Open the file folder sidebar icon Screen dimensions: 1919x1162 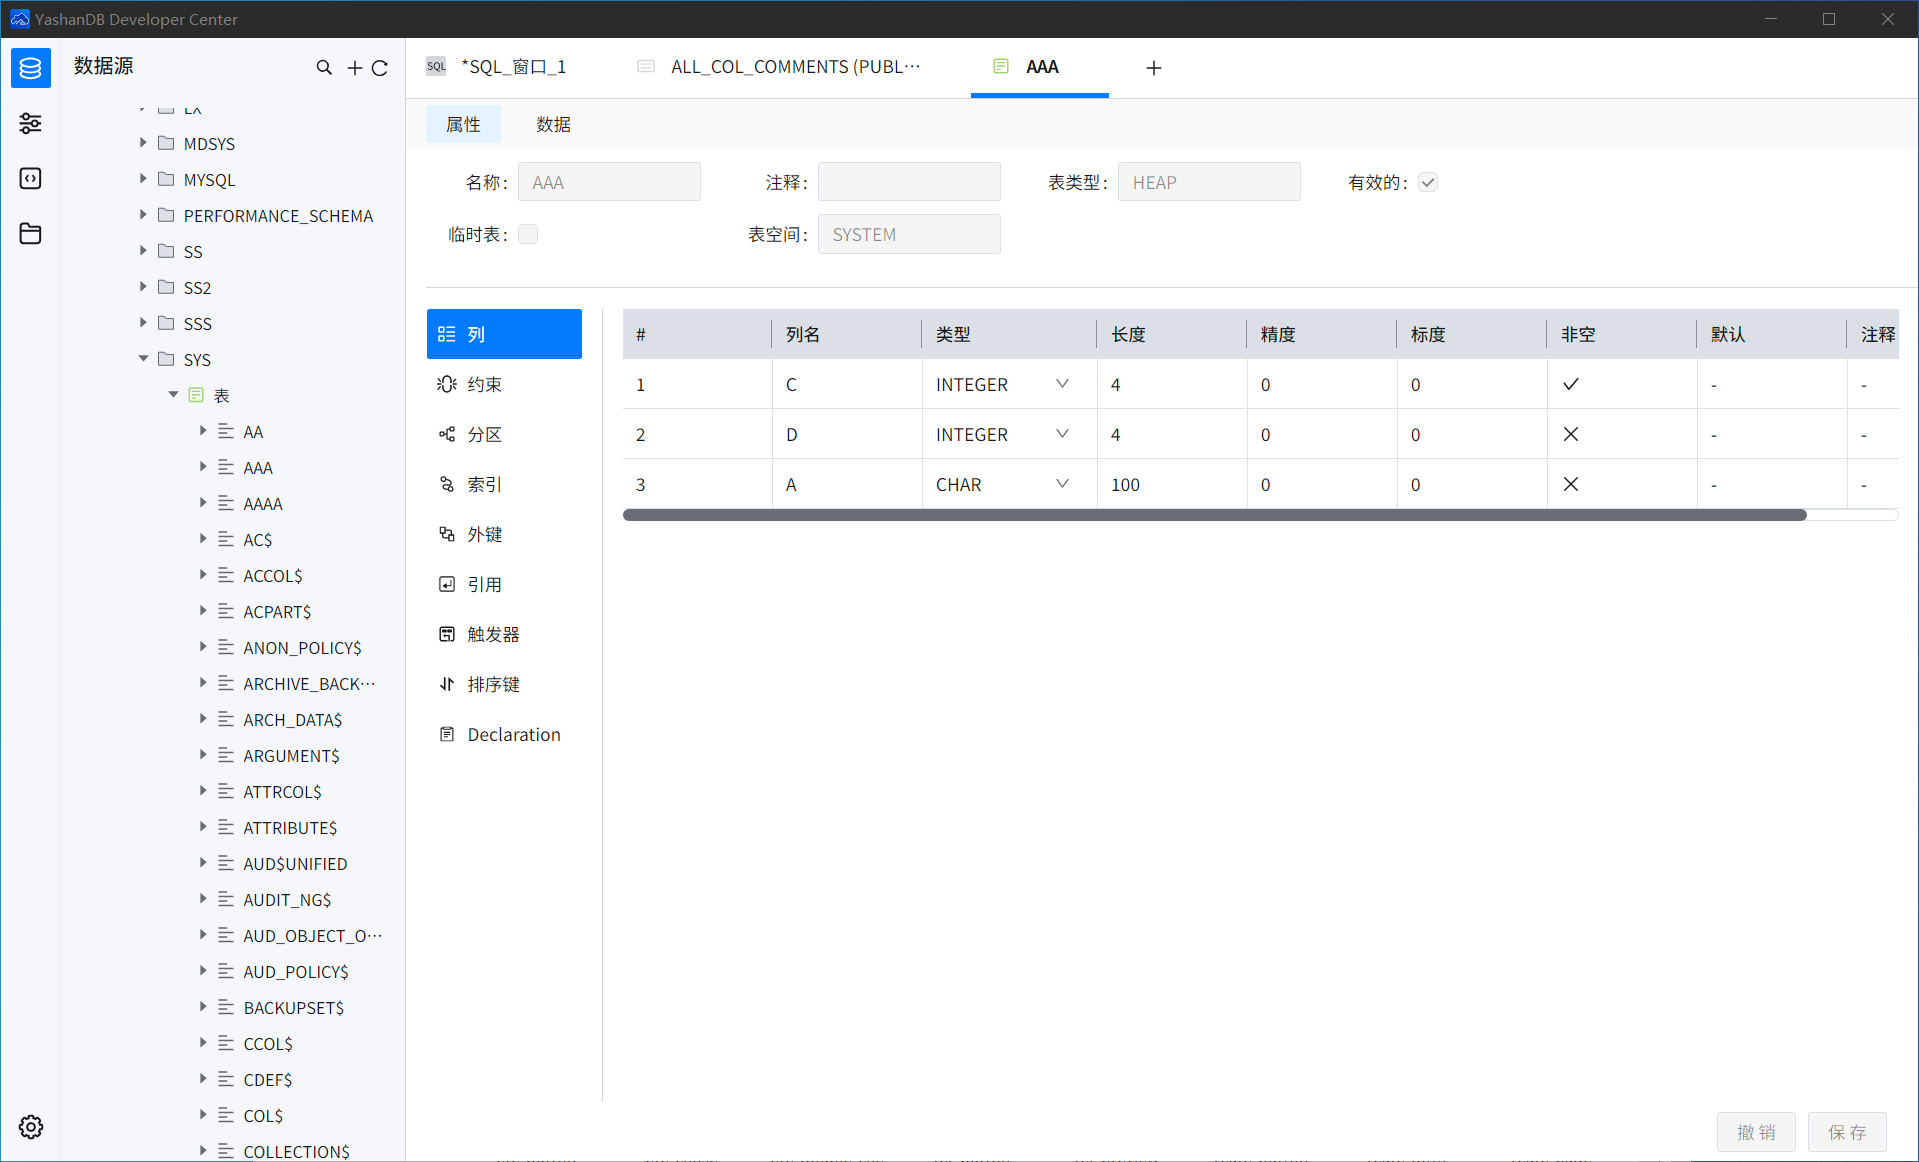tap(31, 233)
